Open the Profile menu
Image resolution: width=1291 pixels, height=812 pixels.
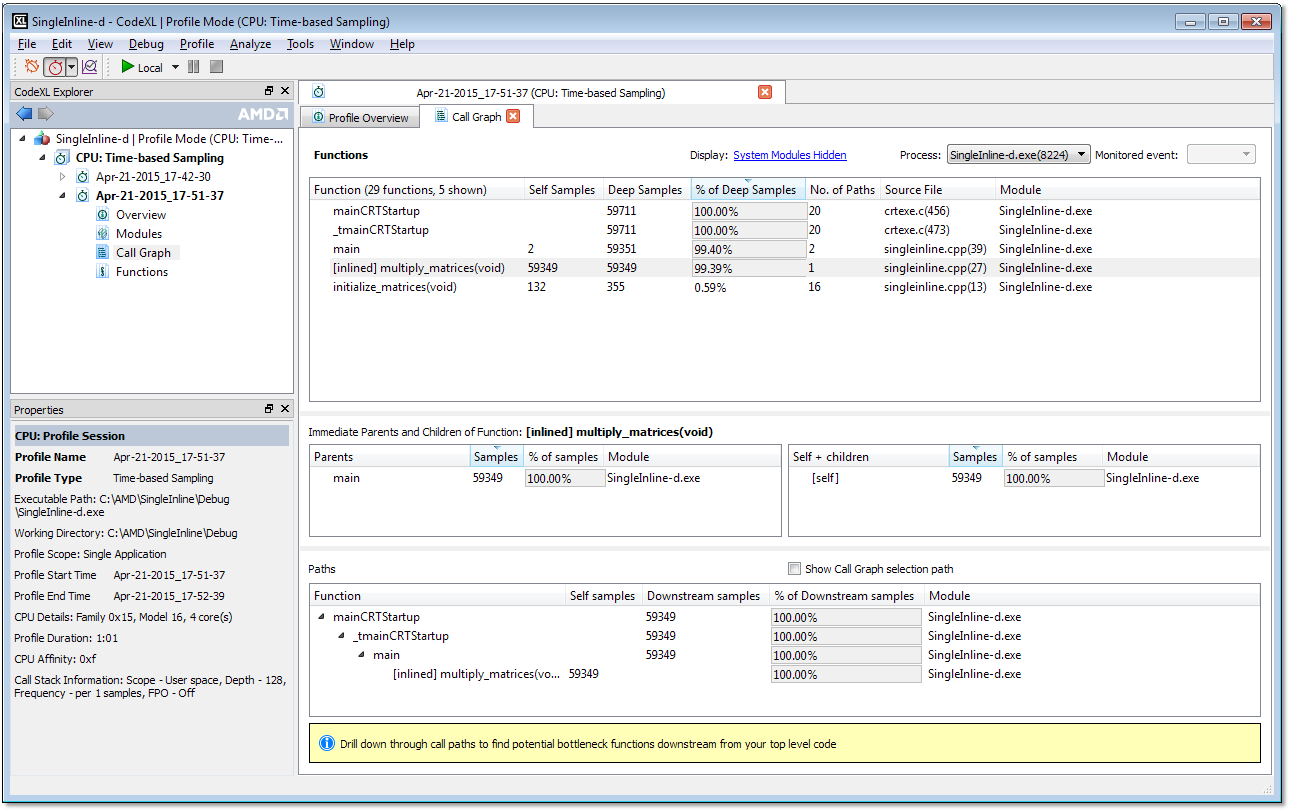coord(197,44)
